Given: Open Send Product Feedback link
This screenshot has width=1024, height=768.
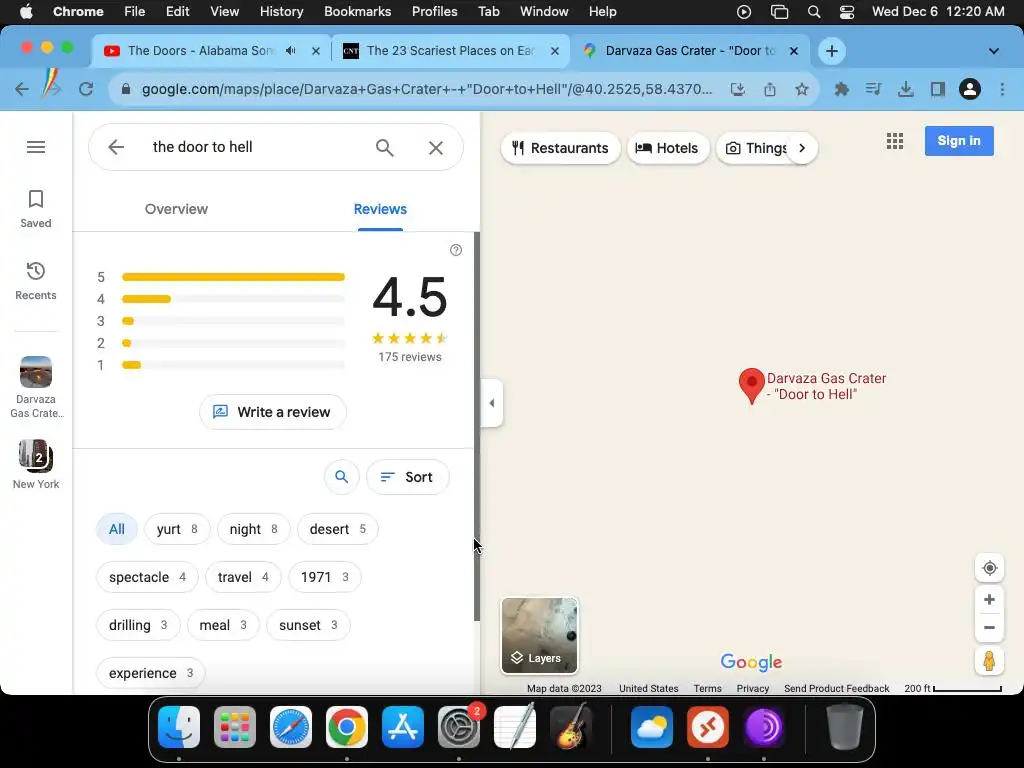Looking at the screenshot, I should [837, 688].
